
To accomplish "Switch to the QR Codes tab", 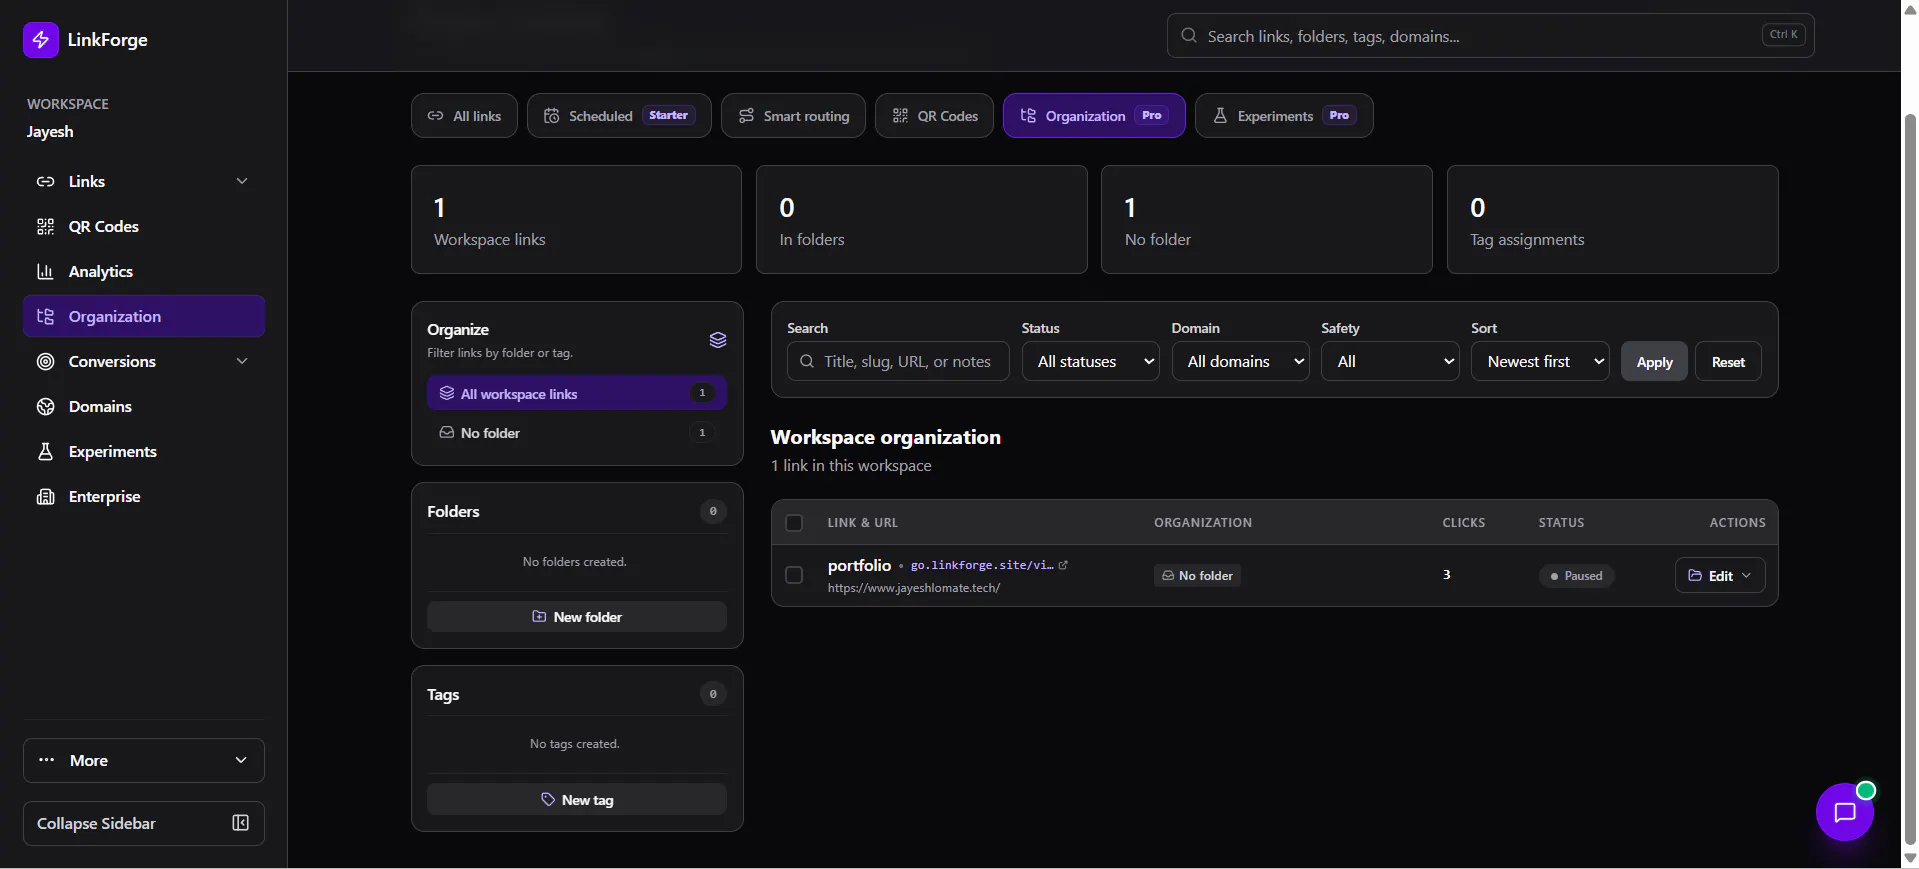I will 934,116.
